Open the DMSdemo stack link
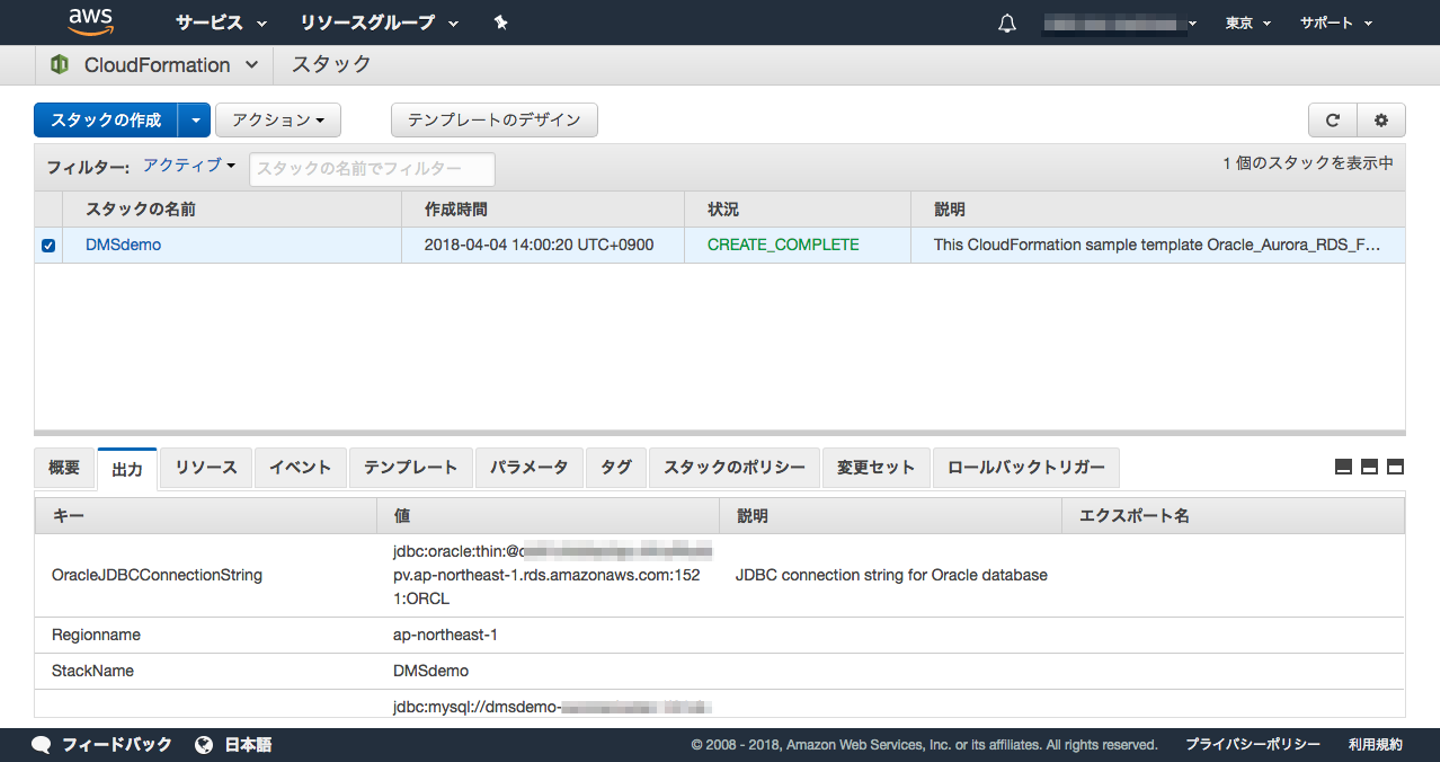This screenshot has width=1440, height=762. point(123,245)
